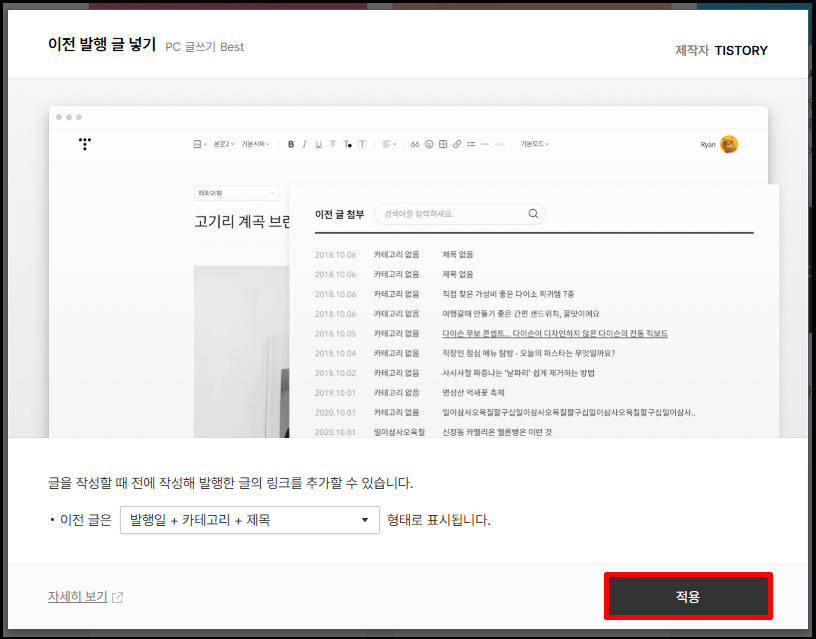The image size is (816, 639).
Task: Click the external link icon beside 자세히 보기
Action: [118, 597]
